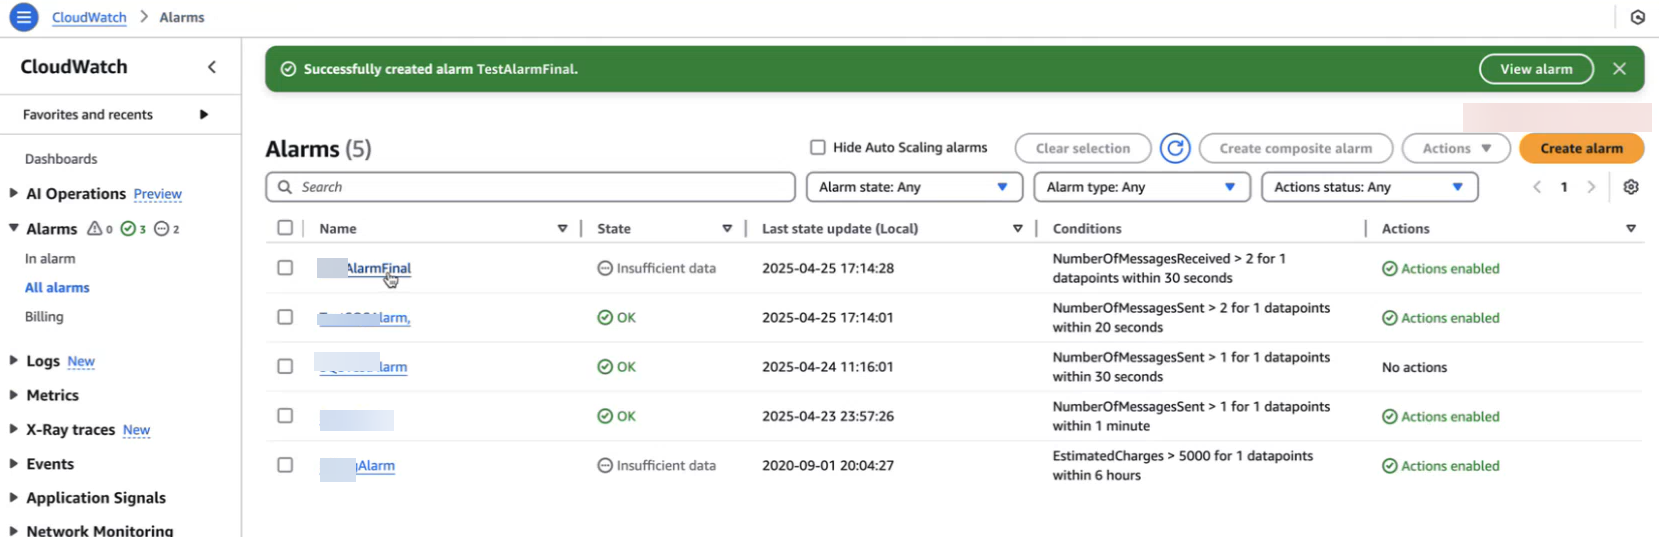Expand Events section
1659x537 pixels.
(x=13, y=463)
